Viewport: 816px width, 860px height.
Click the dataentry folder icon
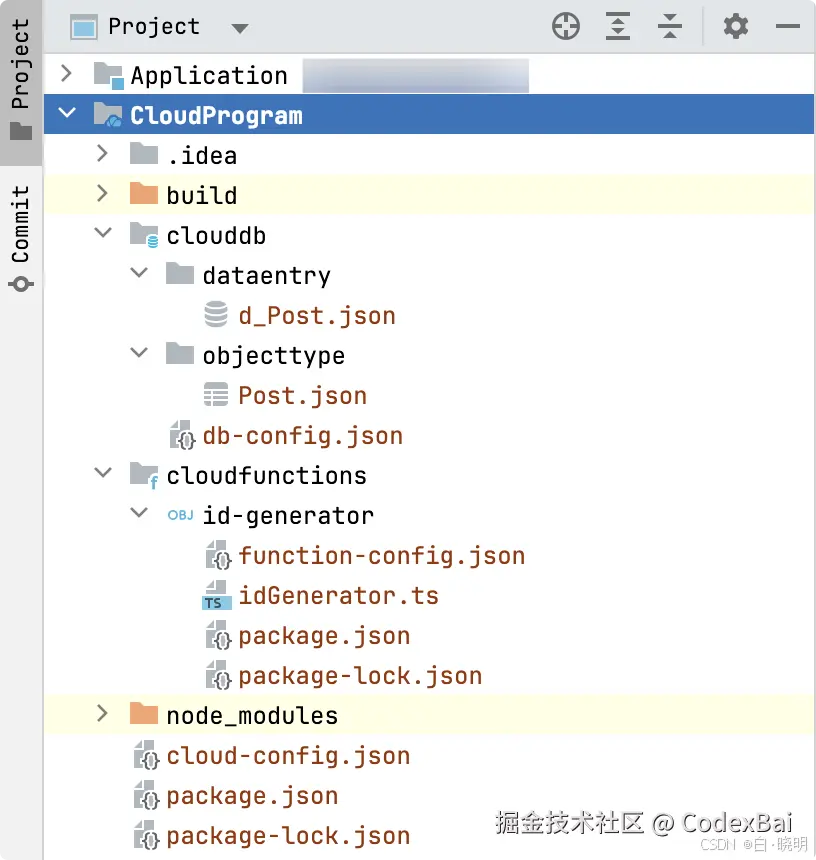point(180,273)
